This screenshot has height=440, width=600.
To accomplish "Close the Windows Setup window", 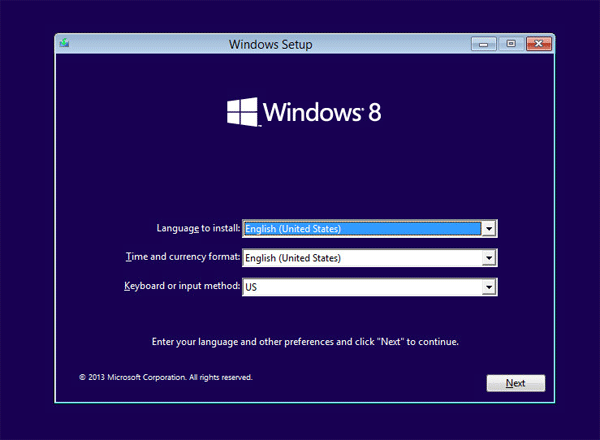I will 538,44.
